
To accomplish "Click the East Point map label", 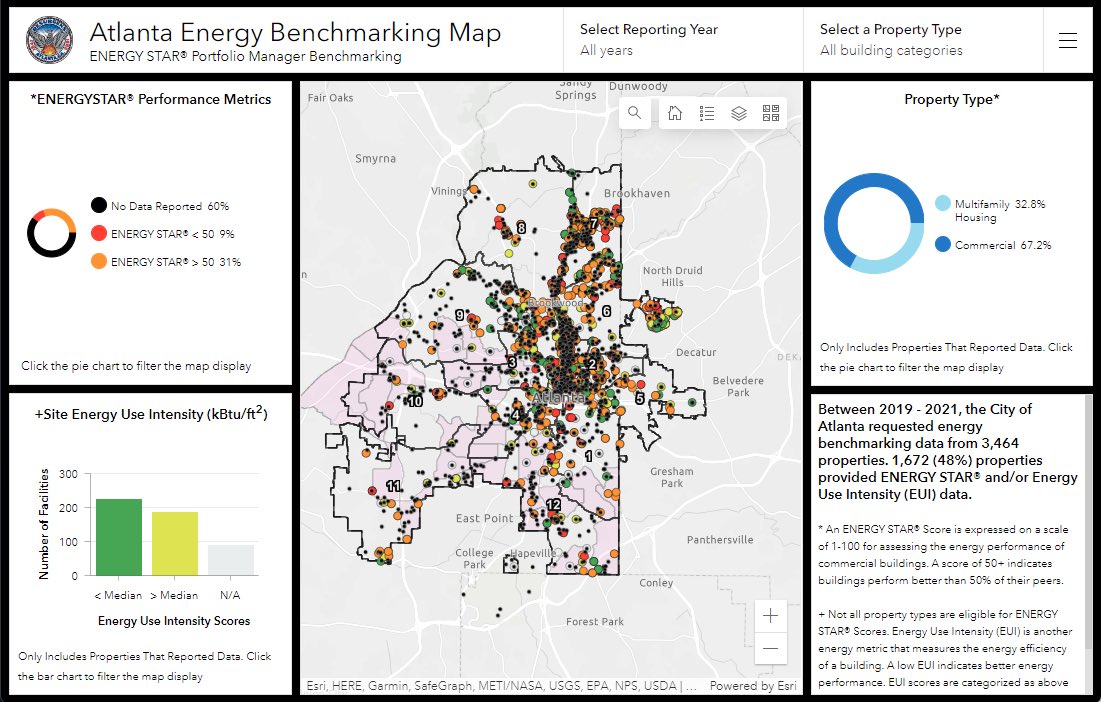I will (484, 518).
